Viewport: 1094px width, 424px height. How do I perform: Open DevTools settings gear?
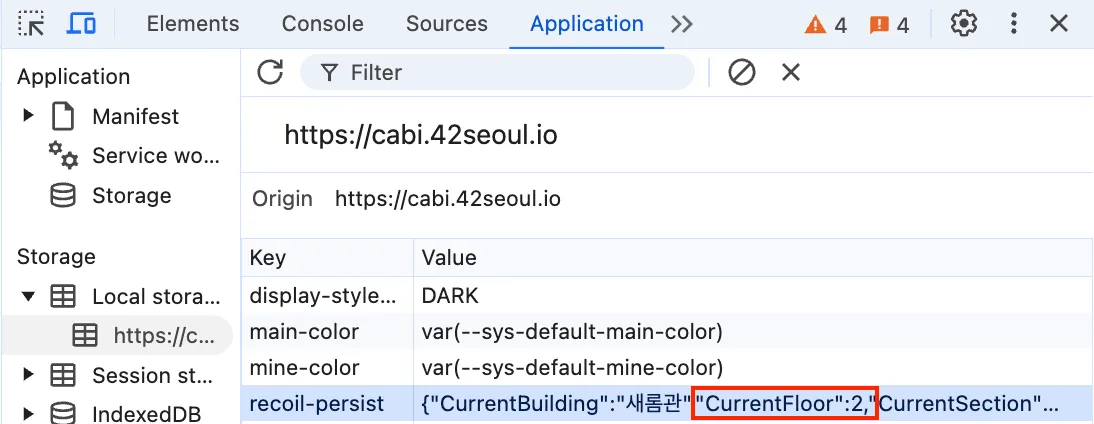click(x=964, y=24)
